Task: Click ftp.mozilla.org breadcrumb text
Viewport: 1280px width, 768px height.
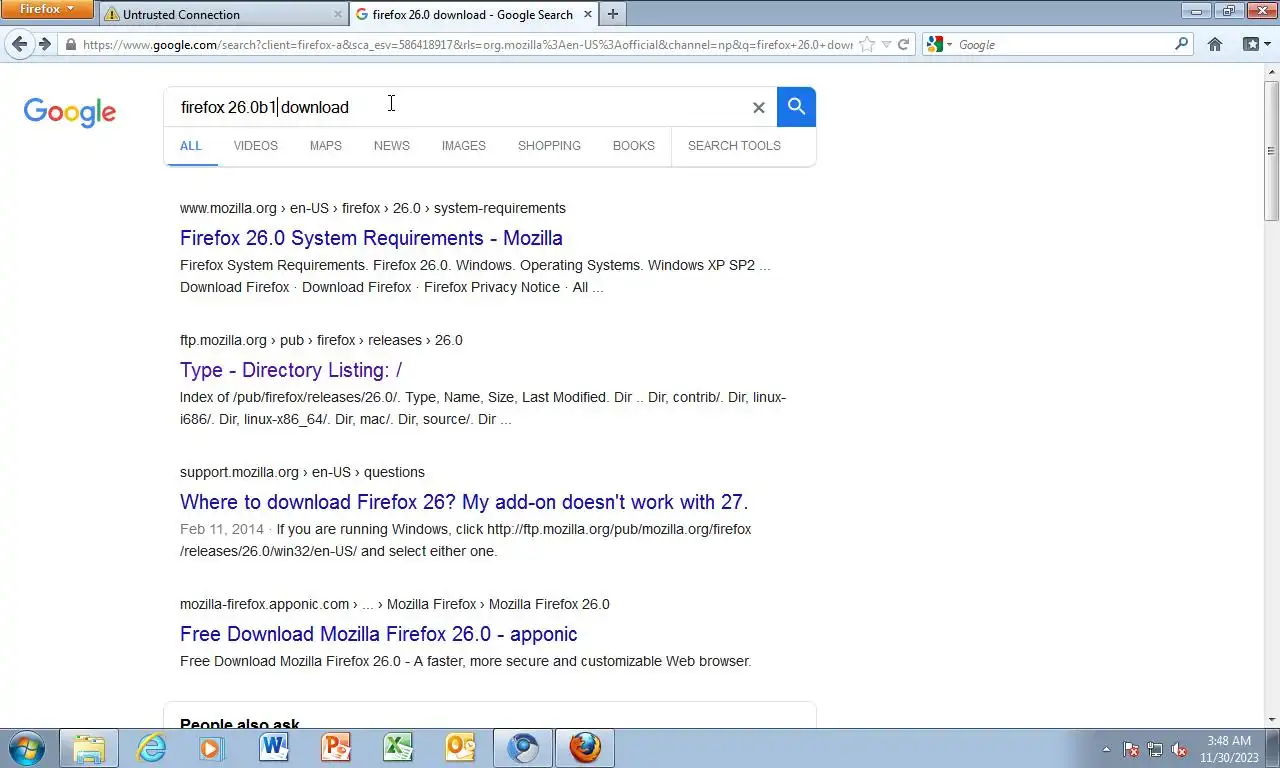Action: pos(223,340)
